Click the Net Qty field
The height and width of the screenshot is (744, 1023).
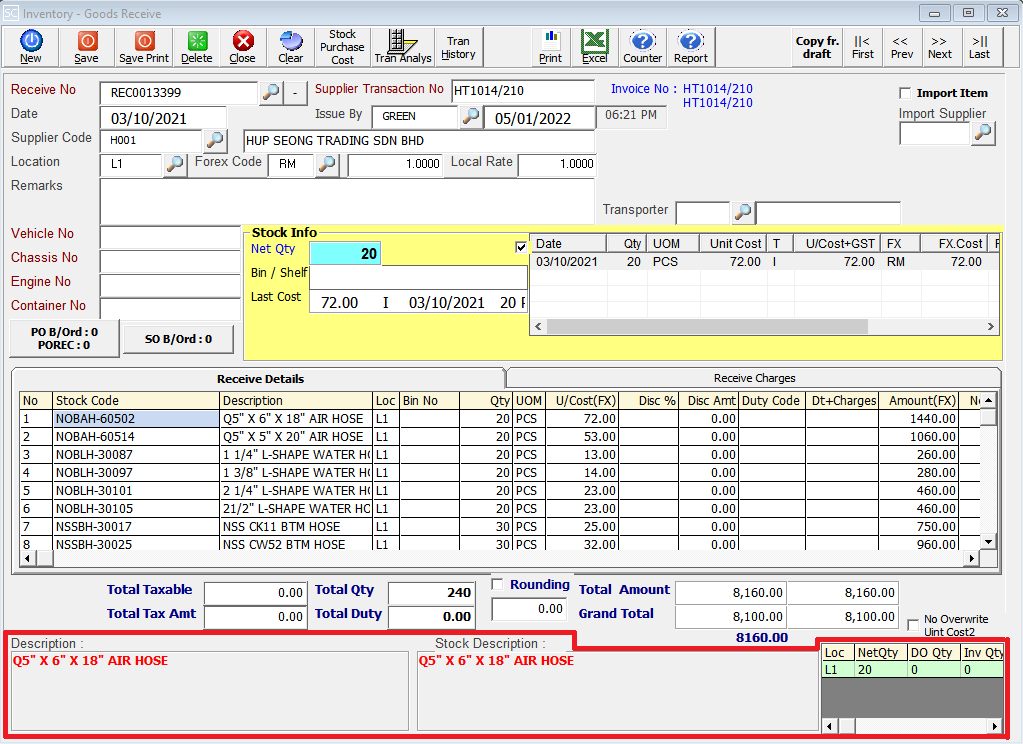(x=345, y=253)
